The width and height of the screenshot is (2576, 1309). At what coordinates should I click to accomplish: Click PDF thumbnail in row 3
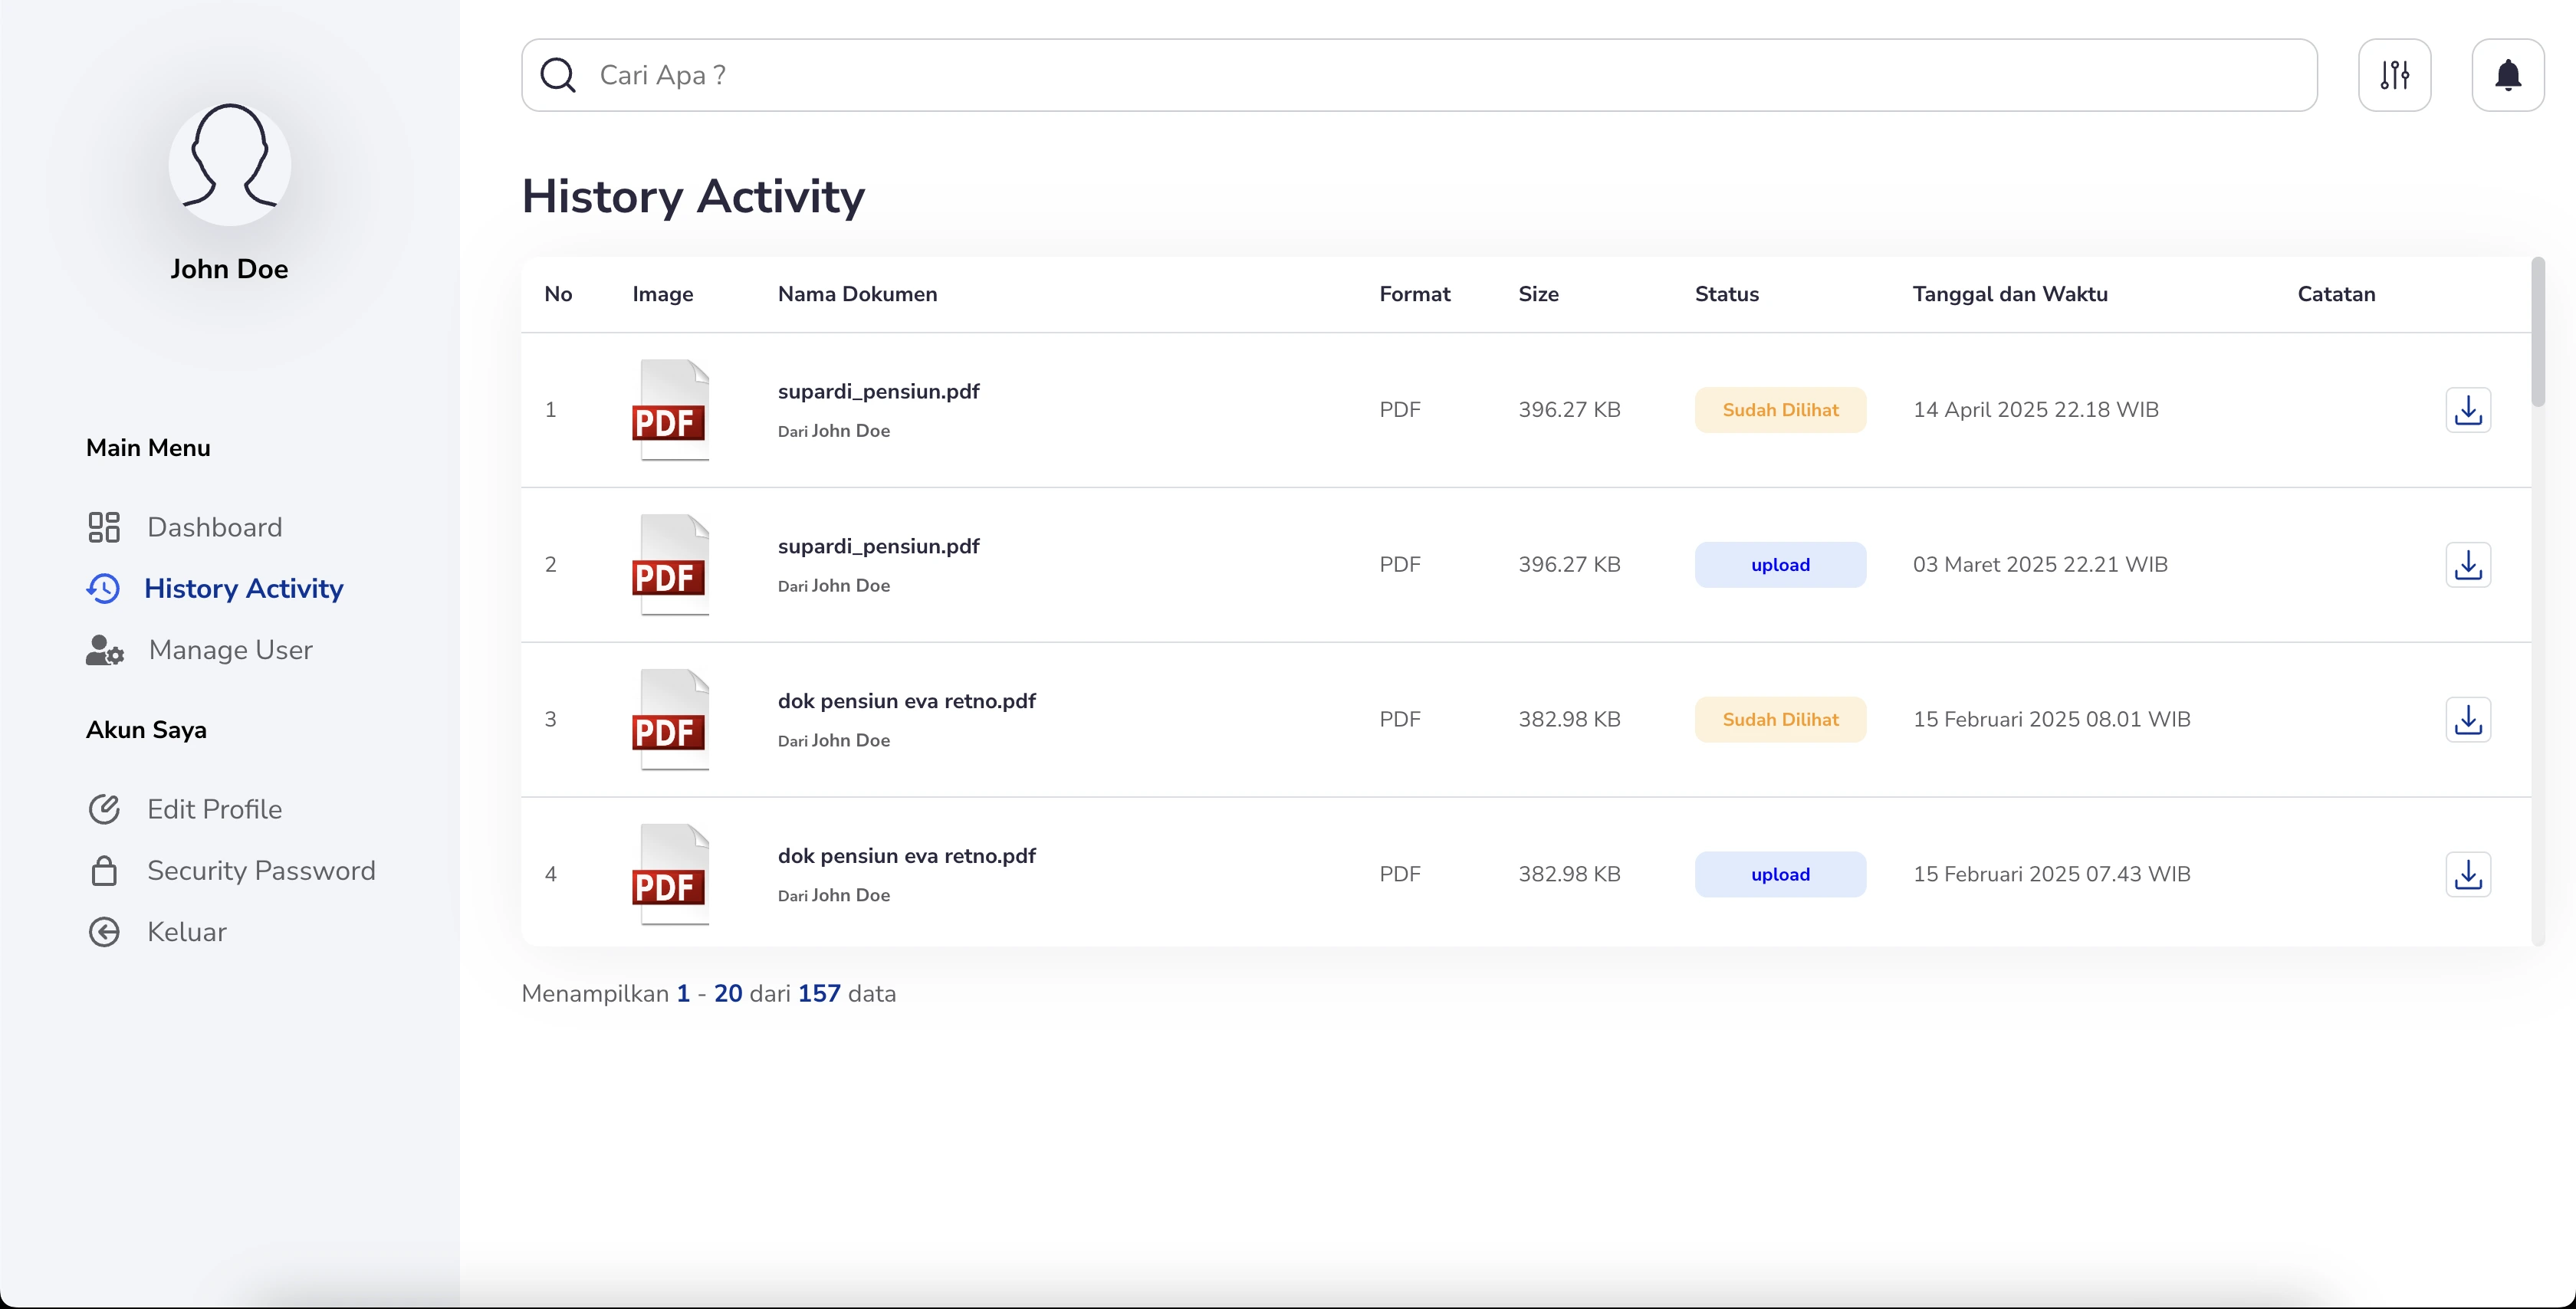click(671, 720)
